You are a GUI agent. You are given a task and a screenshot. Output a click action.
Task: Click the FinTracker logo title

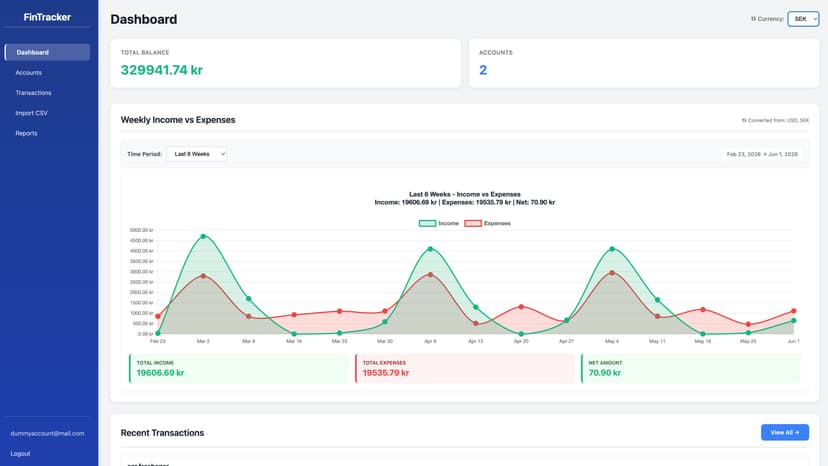47,17
